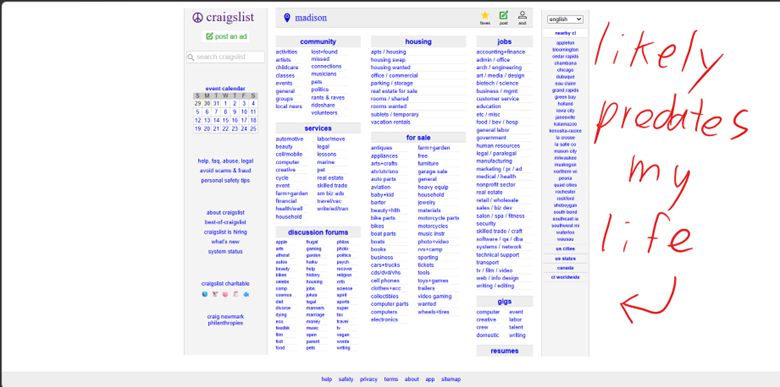The width and height of the screenshot is (780, 387).
Task: Expand the us cities section
Action: click(x=565, y=249)
